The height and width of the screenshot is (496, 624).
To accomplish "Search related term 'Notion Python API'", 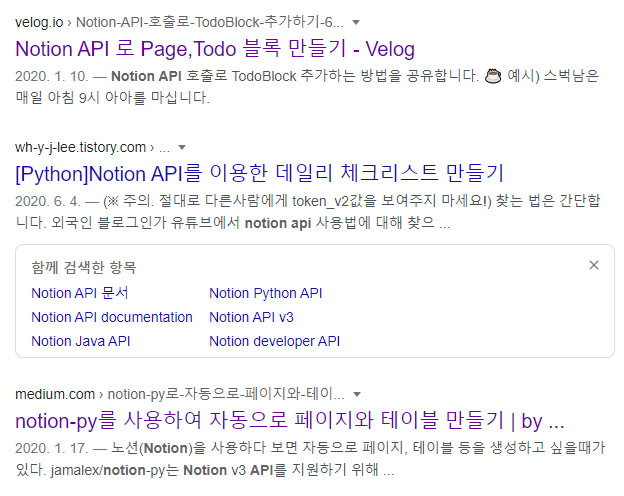I will coord(265,293).
